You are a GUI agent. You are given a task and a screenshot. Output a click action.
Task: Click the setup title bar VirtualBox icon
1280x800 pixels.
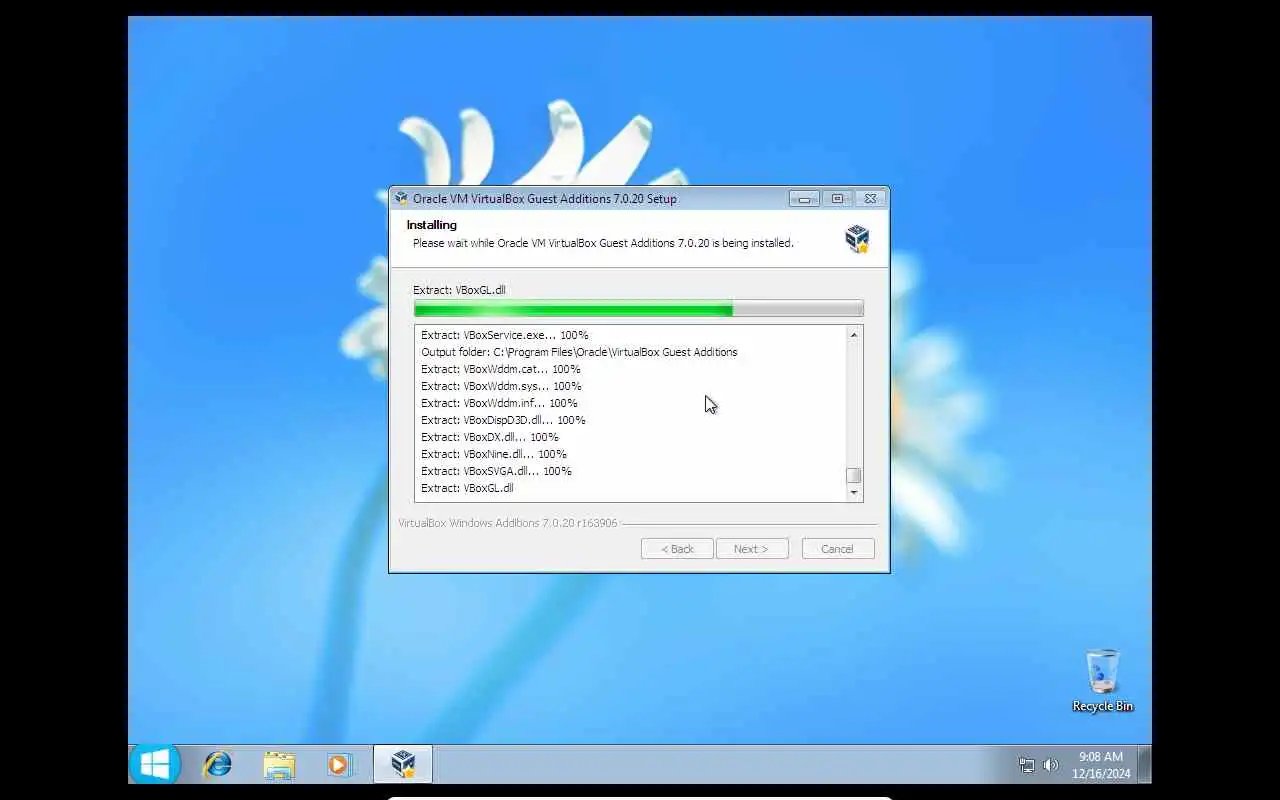402,198
